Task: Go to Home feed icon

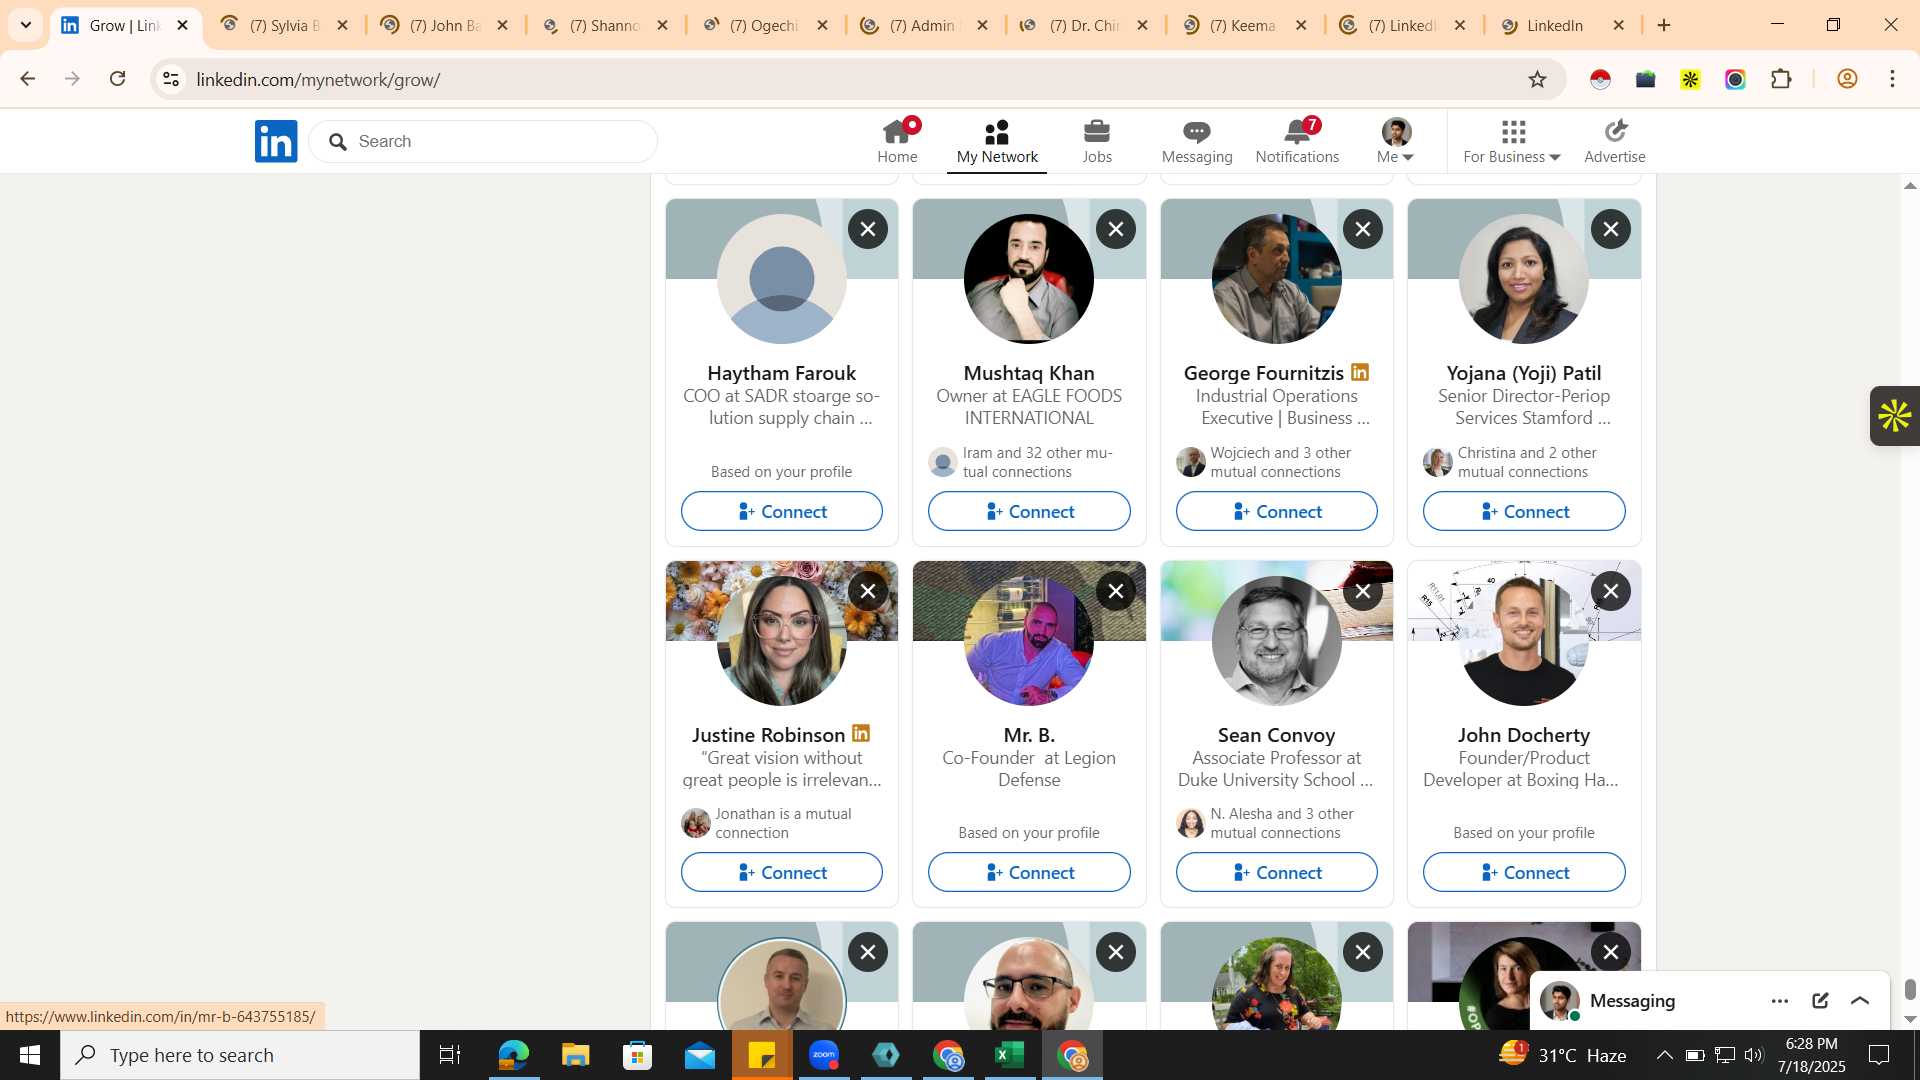Action: [897, 141]
